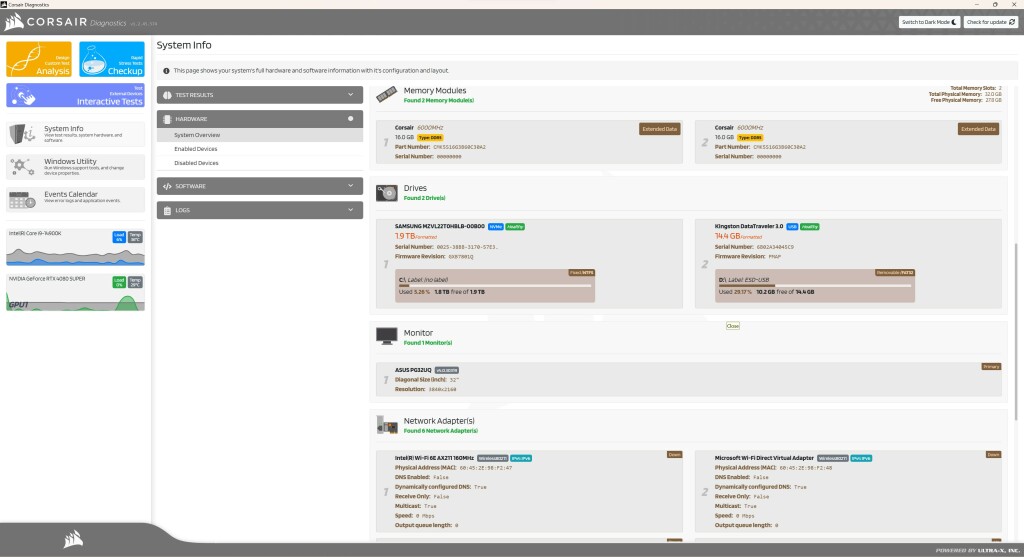
Task: Select System Overview under Hardware
Action: tap(260, 135)
